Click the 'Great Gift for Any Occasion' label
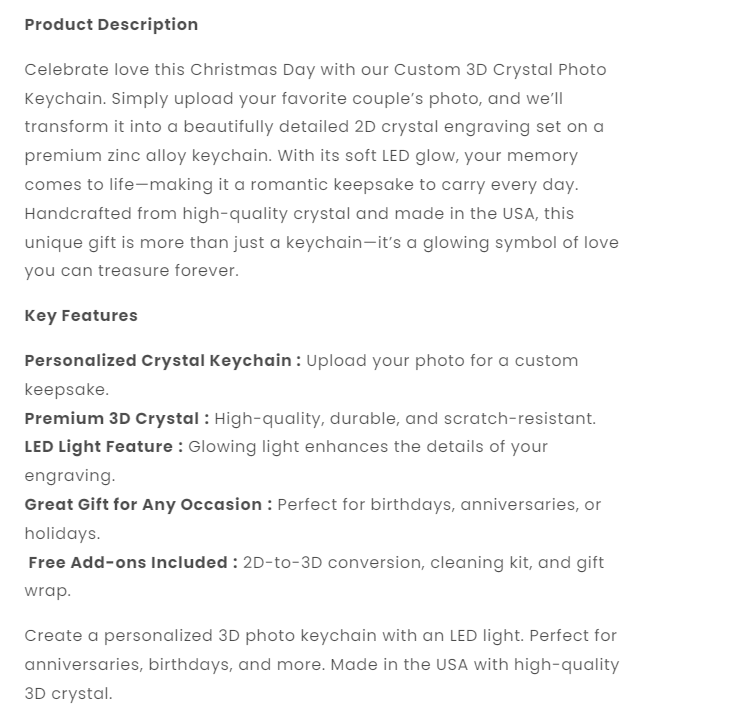This screenshot has width=741, height=717. click(148, 505)
